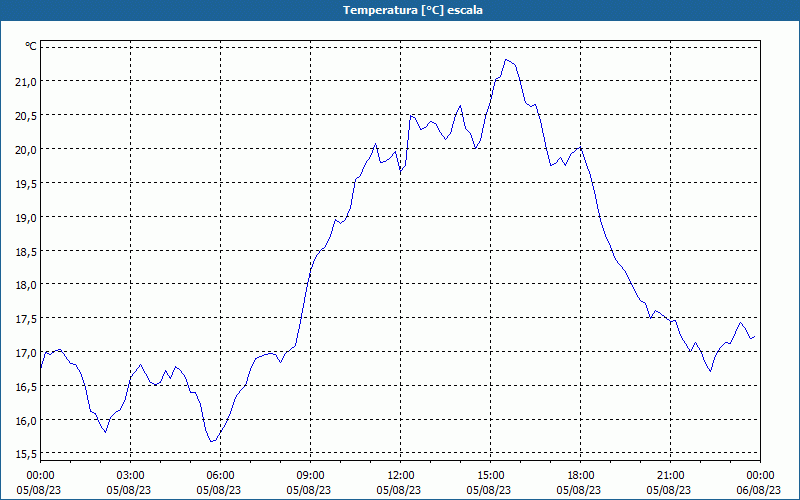
Task: Click the °C unit label on axis
Action: [x=31, y=47]
